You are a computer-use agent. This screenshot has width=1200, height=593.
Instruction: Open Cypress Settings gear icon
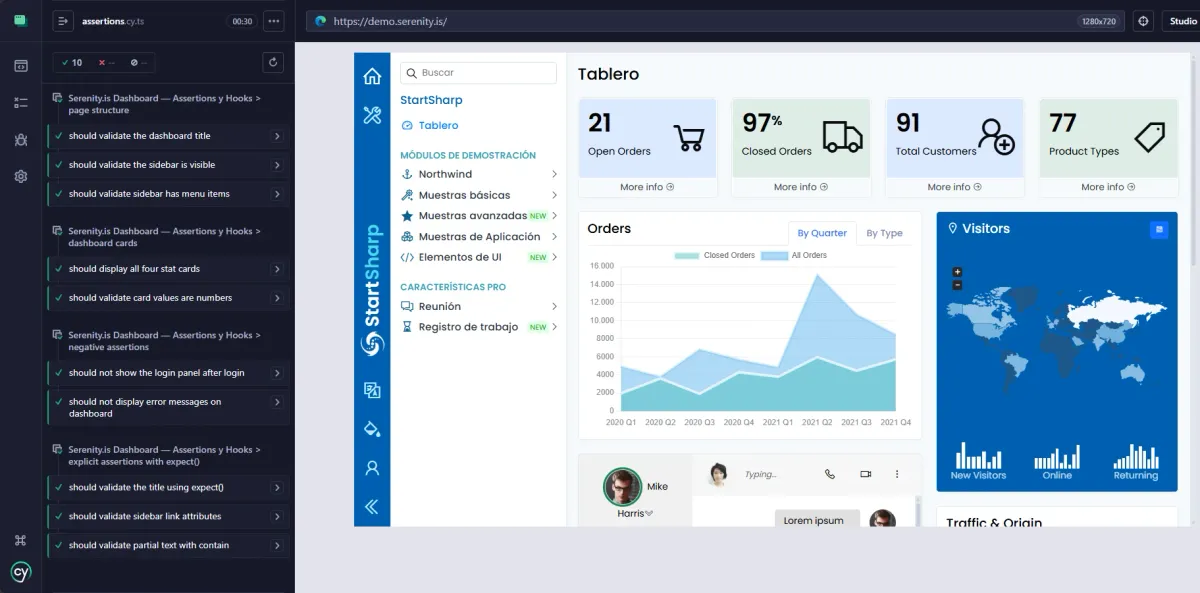coord(21,176)
